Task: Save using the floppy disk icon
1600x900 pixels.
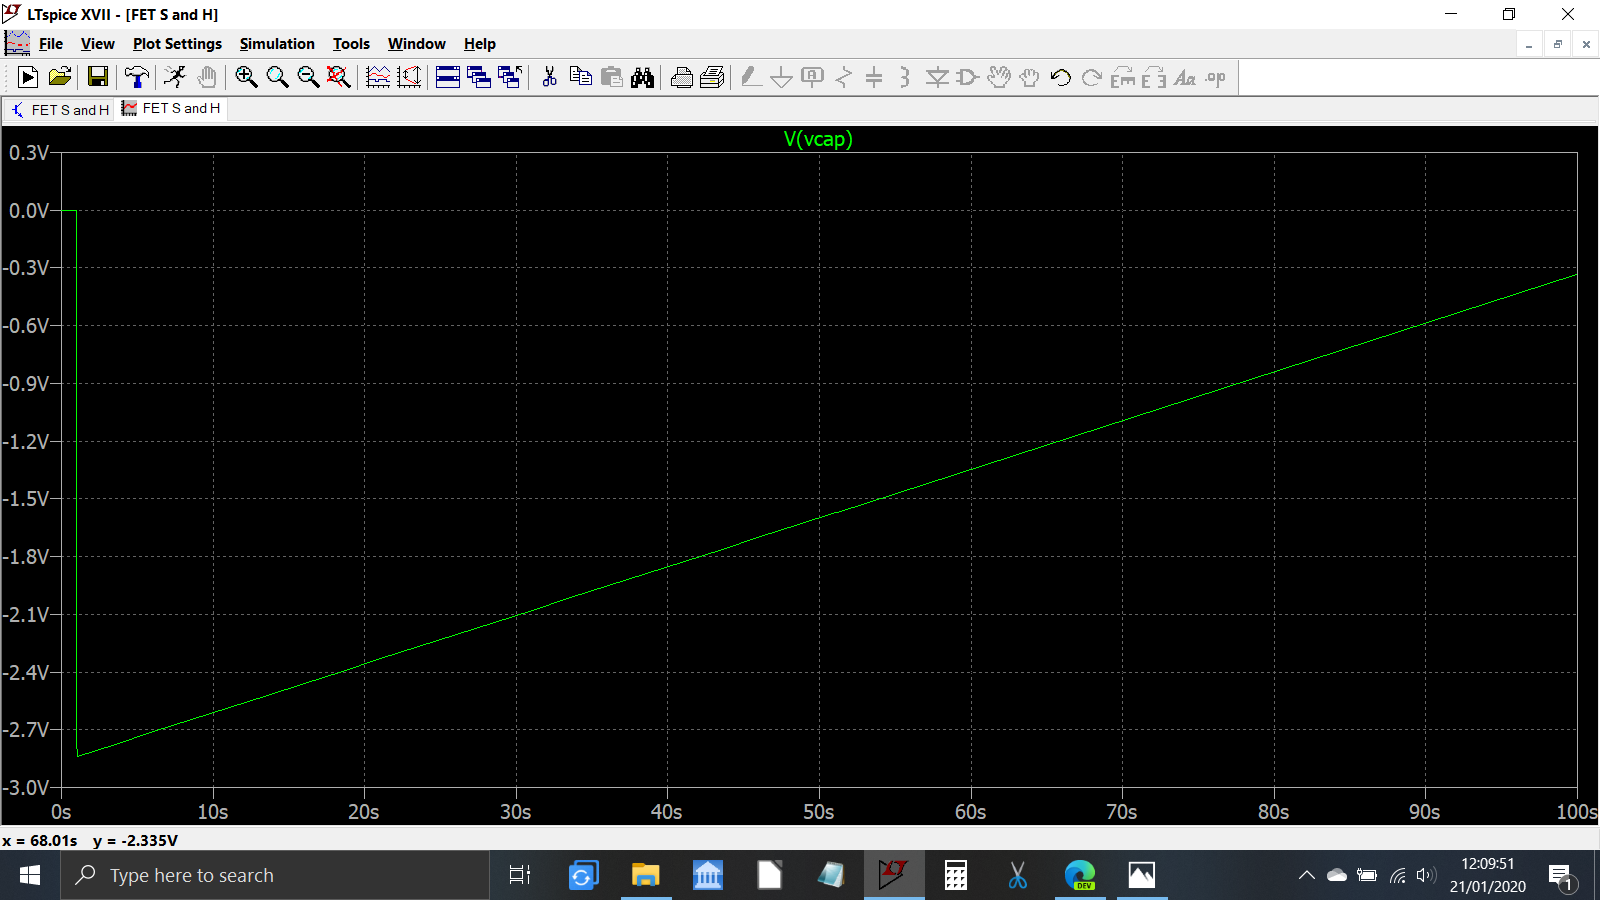Action: [x=98, y=77]
